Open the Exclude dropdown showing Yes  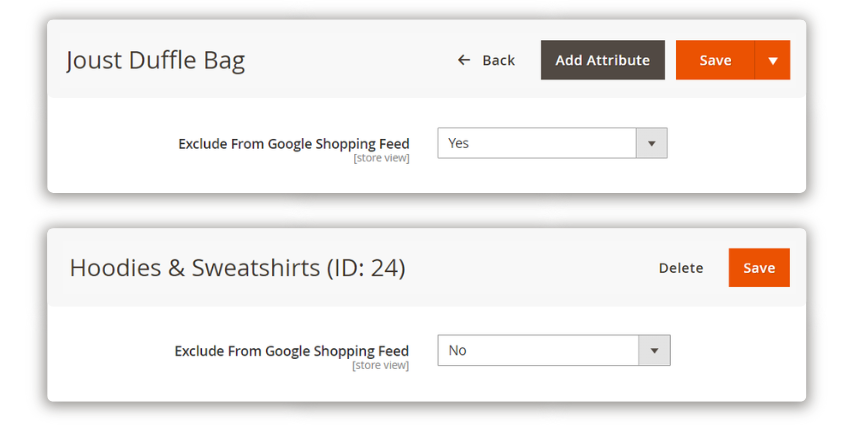point(552,143)
